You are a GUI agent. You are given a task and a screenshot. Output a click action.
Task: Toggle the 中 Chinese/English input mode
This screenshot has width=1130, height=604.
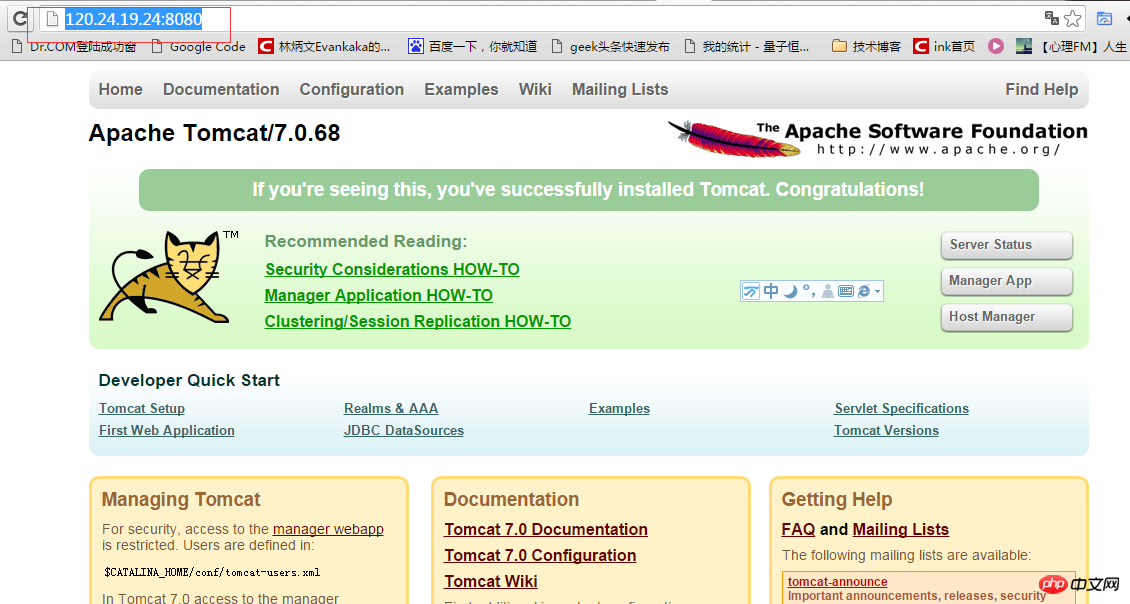point(771,291)
